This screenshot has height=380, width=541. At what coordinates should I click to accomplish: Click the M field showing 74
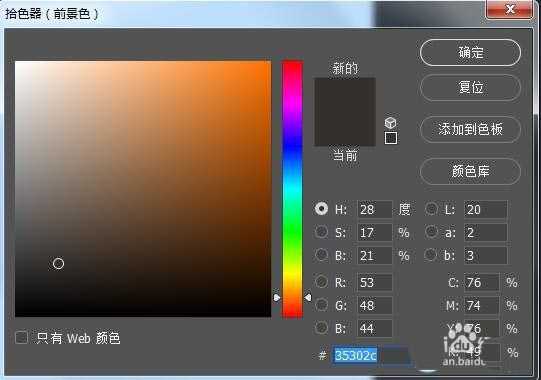point(482,305)
